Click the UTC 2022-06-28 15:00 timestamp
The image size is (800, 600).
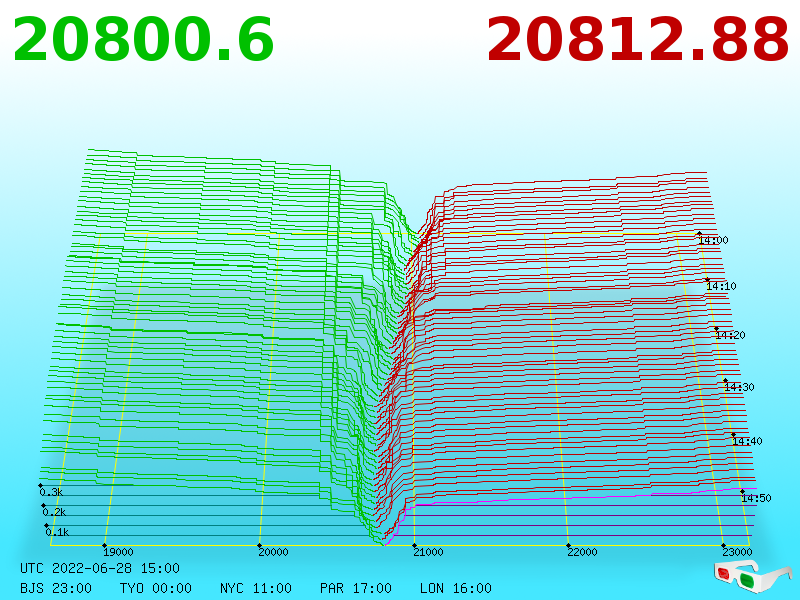tap(100, 568)
